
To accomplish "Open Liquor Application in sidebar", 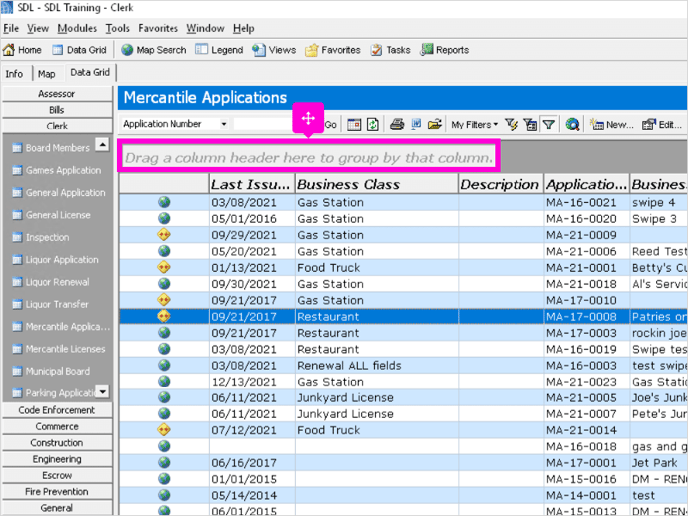I will point(55,260).
